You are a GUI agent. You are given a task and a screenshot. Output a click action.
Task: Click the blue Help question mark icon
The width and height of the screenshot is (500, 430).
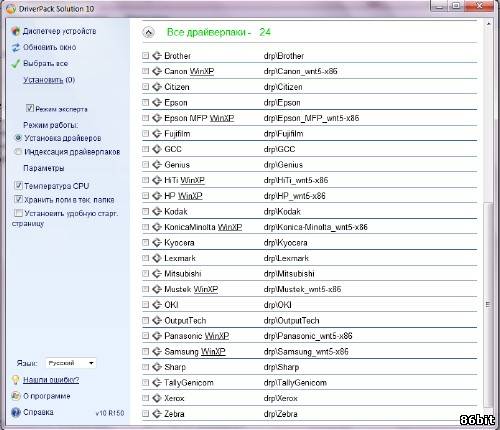[16, 412]
